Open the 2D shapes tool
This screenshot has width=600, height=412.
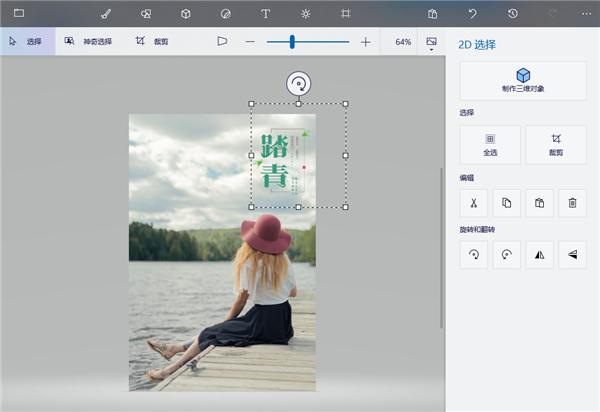[x=146, y=14]
